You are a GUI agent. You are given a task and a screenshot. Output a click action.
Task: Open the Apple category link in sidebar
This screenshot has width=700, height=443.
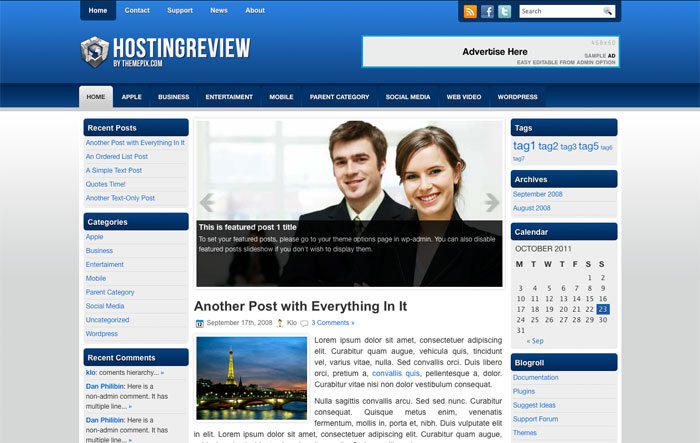pyautogui.click(x=94, y=237)
